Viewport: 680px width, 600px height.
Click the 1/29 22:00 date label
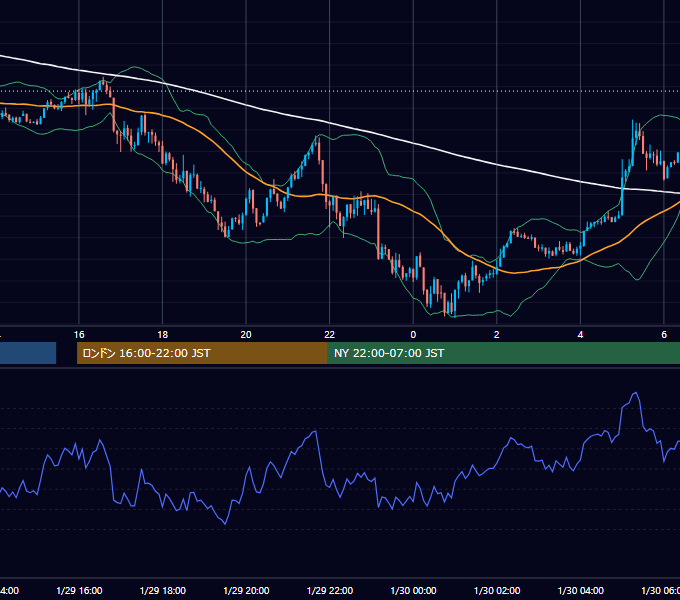330,591
